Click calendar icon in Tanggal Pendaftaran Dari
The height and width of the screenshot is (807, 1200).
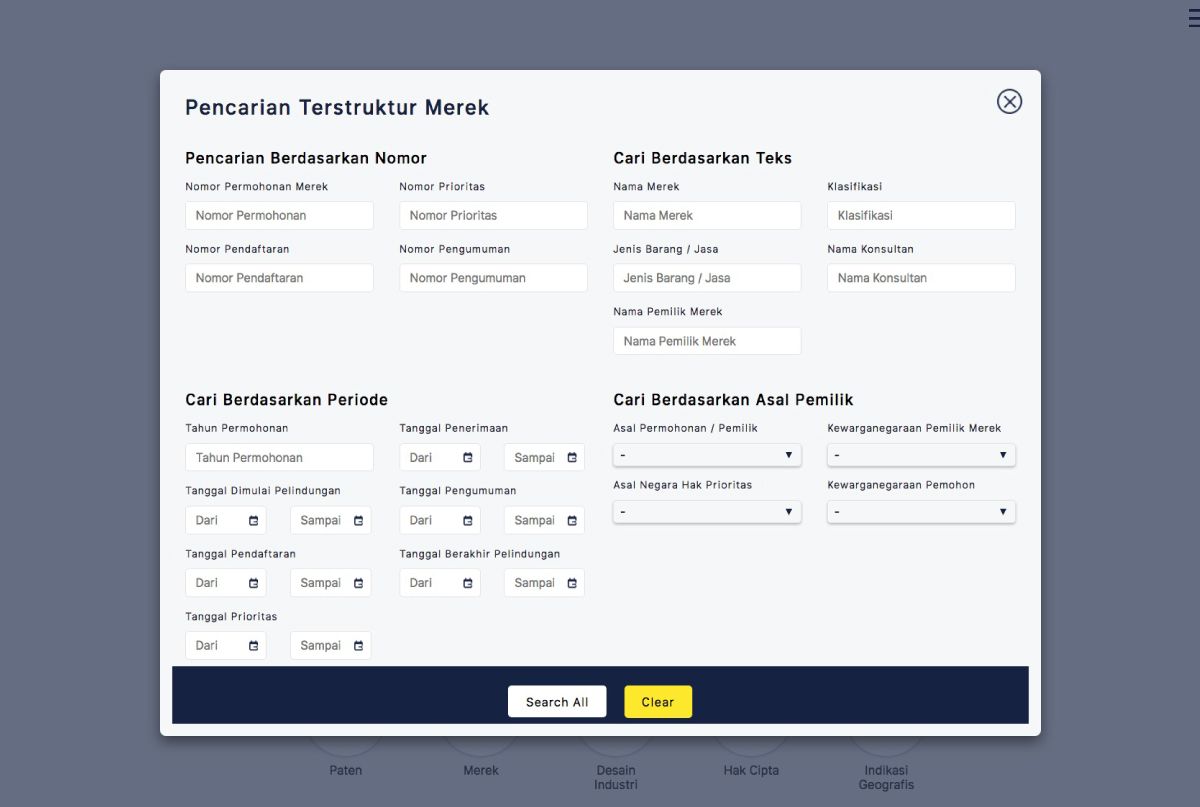coord(254,583)
